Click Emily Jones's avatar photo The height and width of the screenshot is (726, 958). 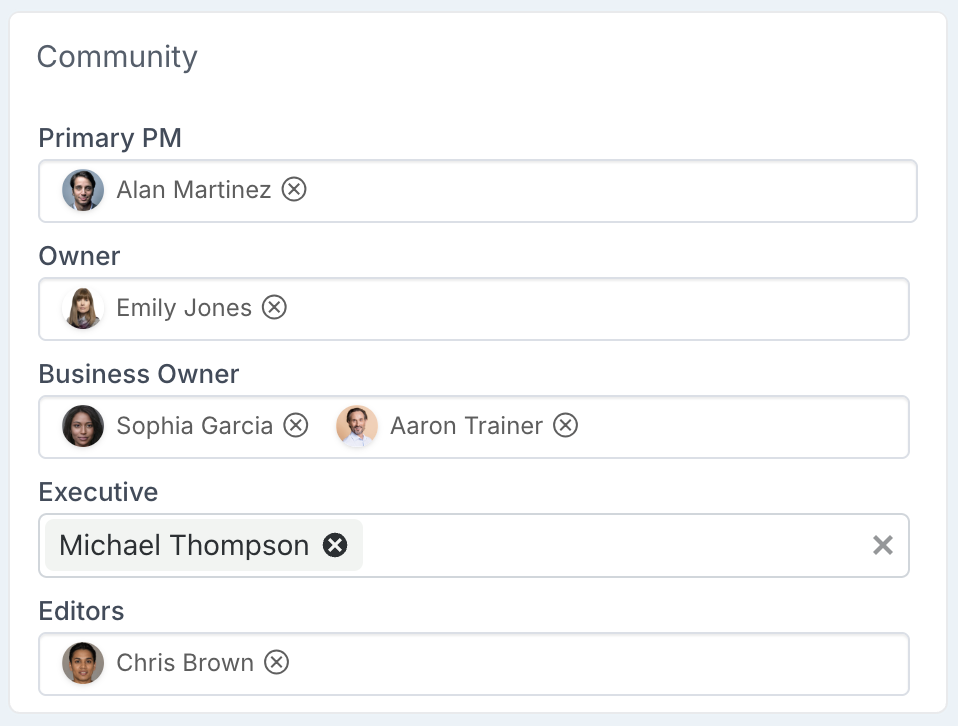(83, 308)
